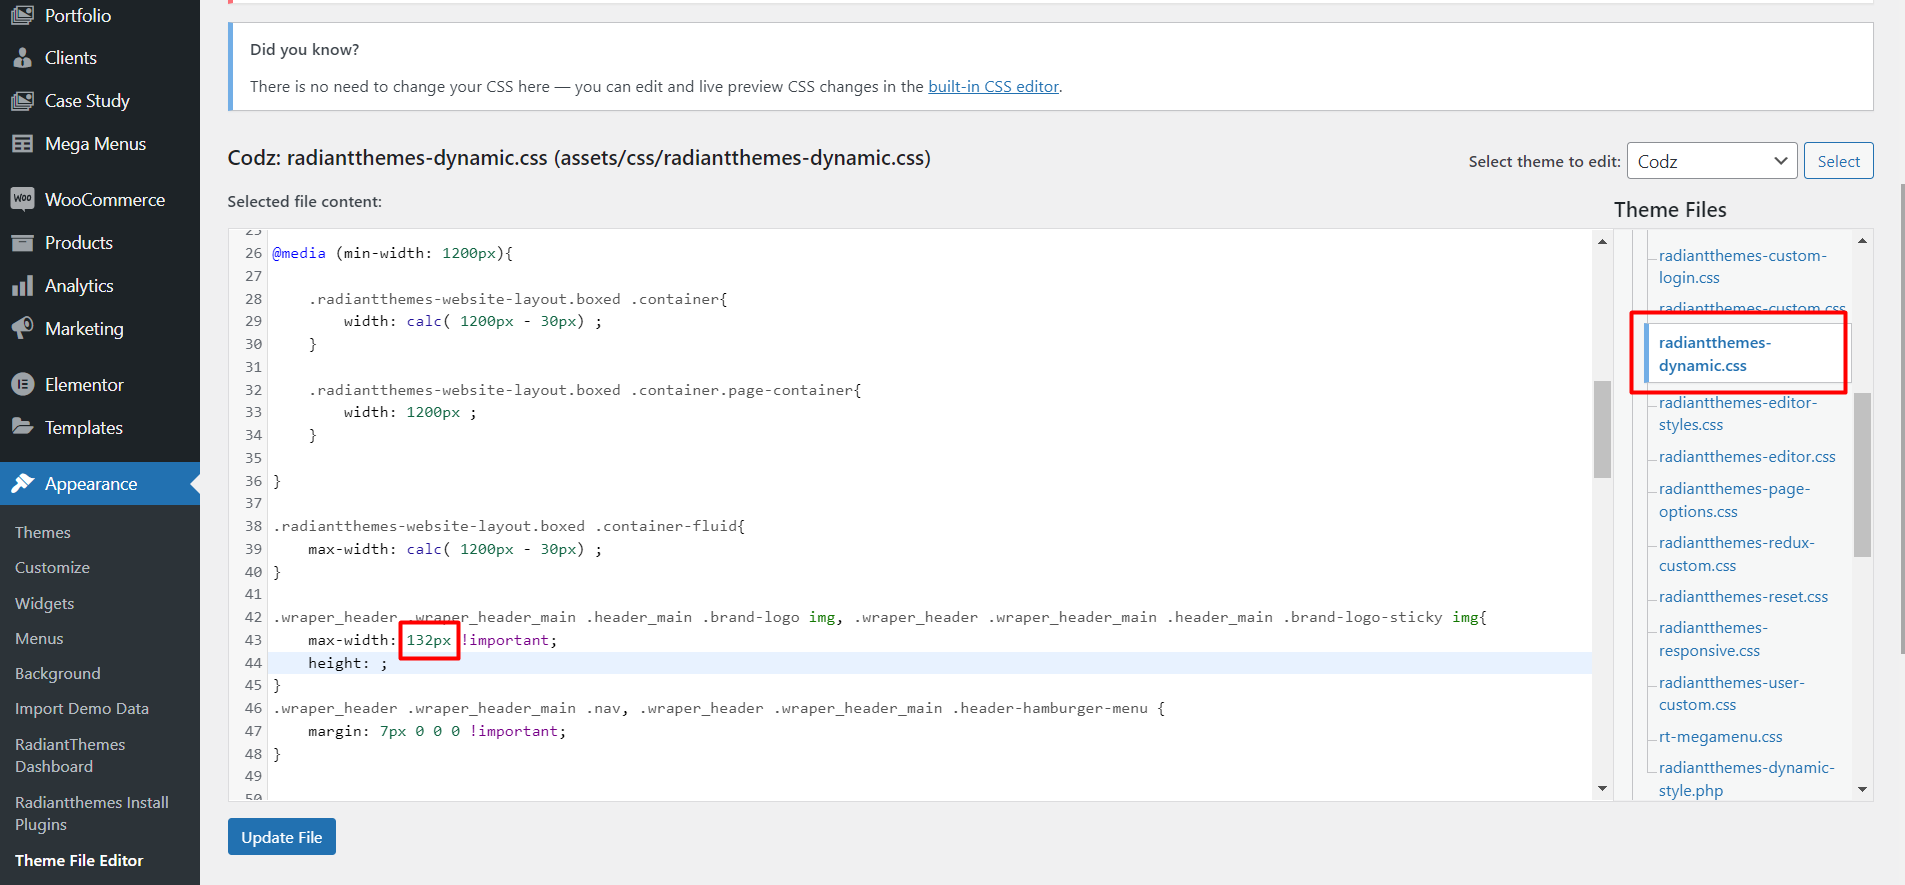Screen dimensions: 1905x885
Task: Click the Templates folder icon
Action: coord(22,427)
